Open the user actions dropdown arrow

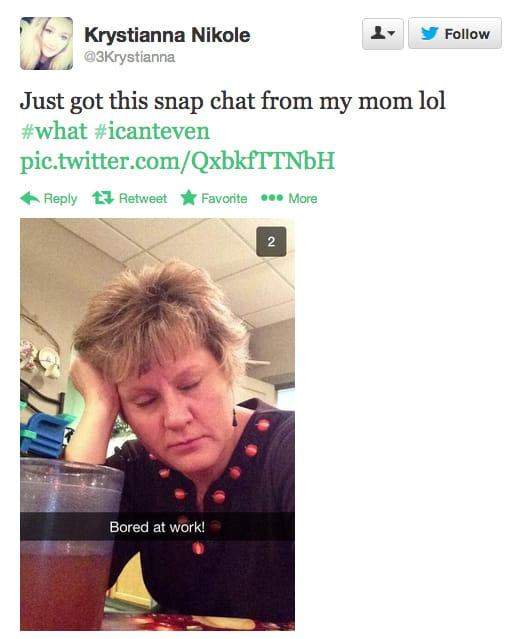coord(391,33)
